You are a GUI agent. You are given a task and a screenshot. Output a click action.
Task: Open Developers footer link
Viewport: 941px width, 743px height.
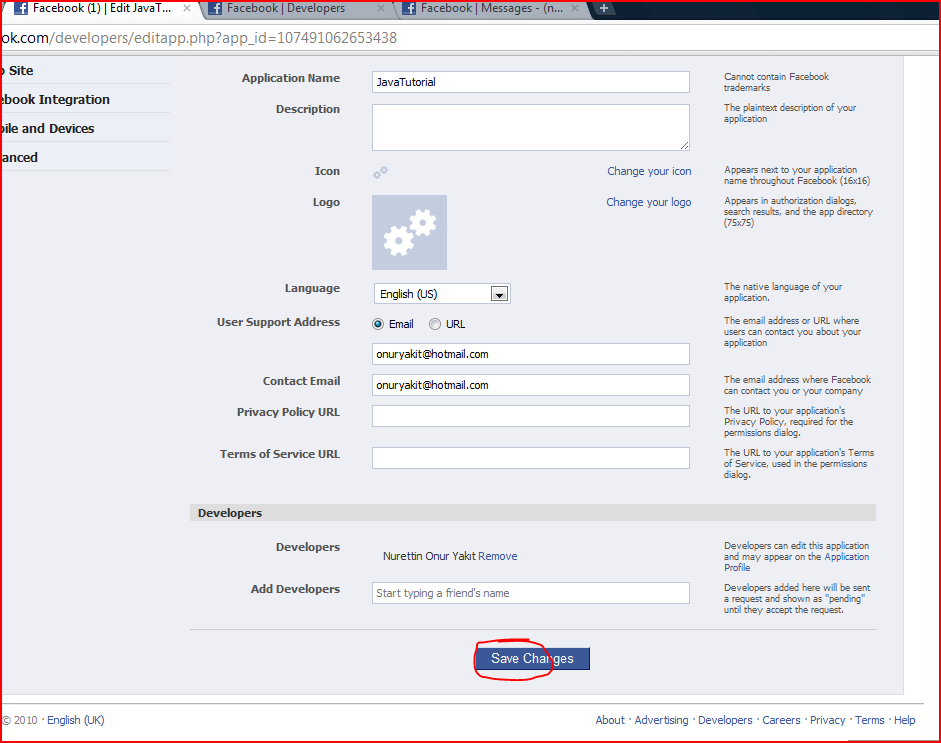click(725, 720)
